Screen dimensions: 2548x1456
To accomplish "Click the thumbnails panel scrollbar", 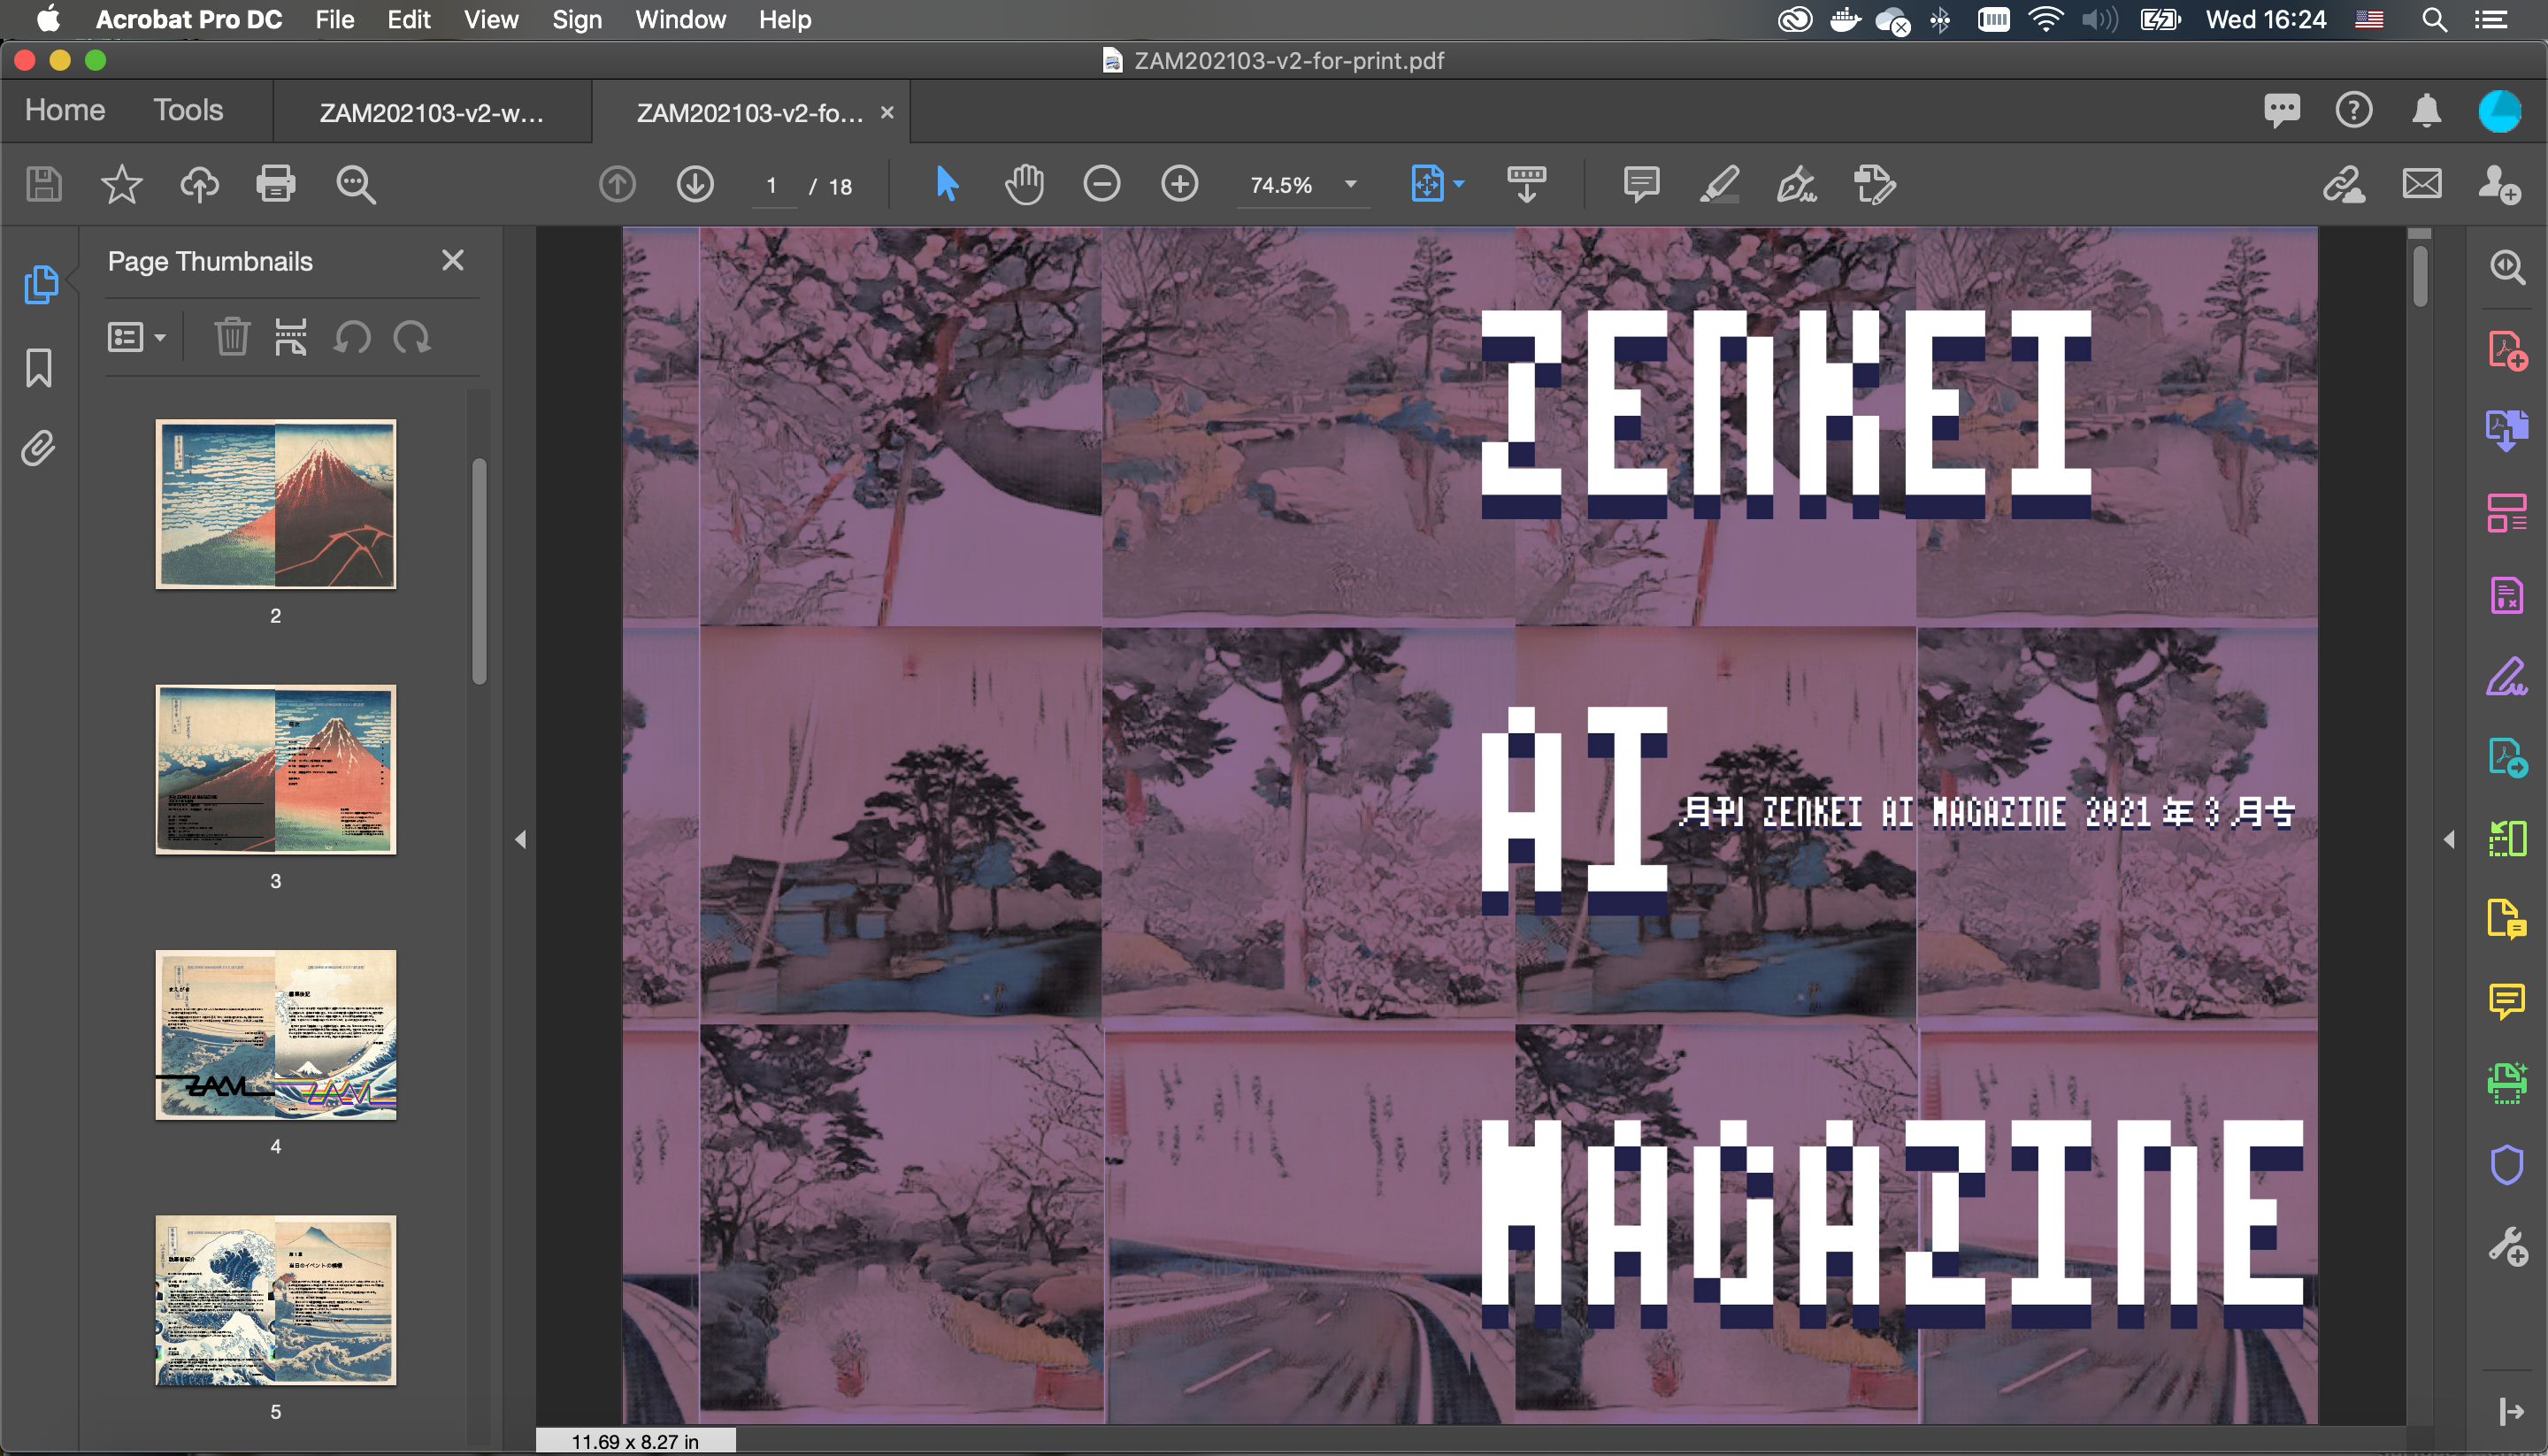I will (479, 572).
